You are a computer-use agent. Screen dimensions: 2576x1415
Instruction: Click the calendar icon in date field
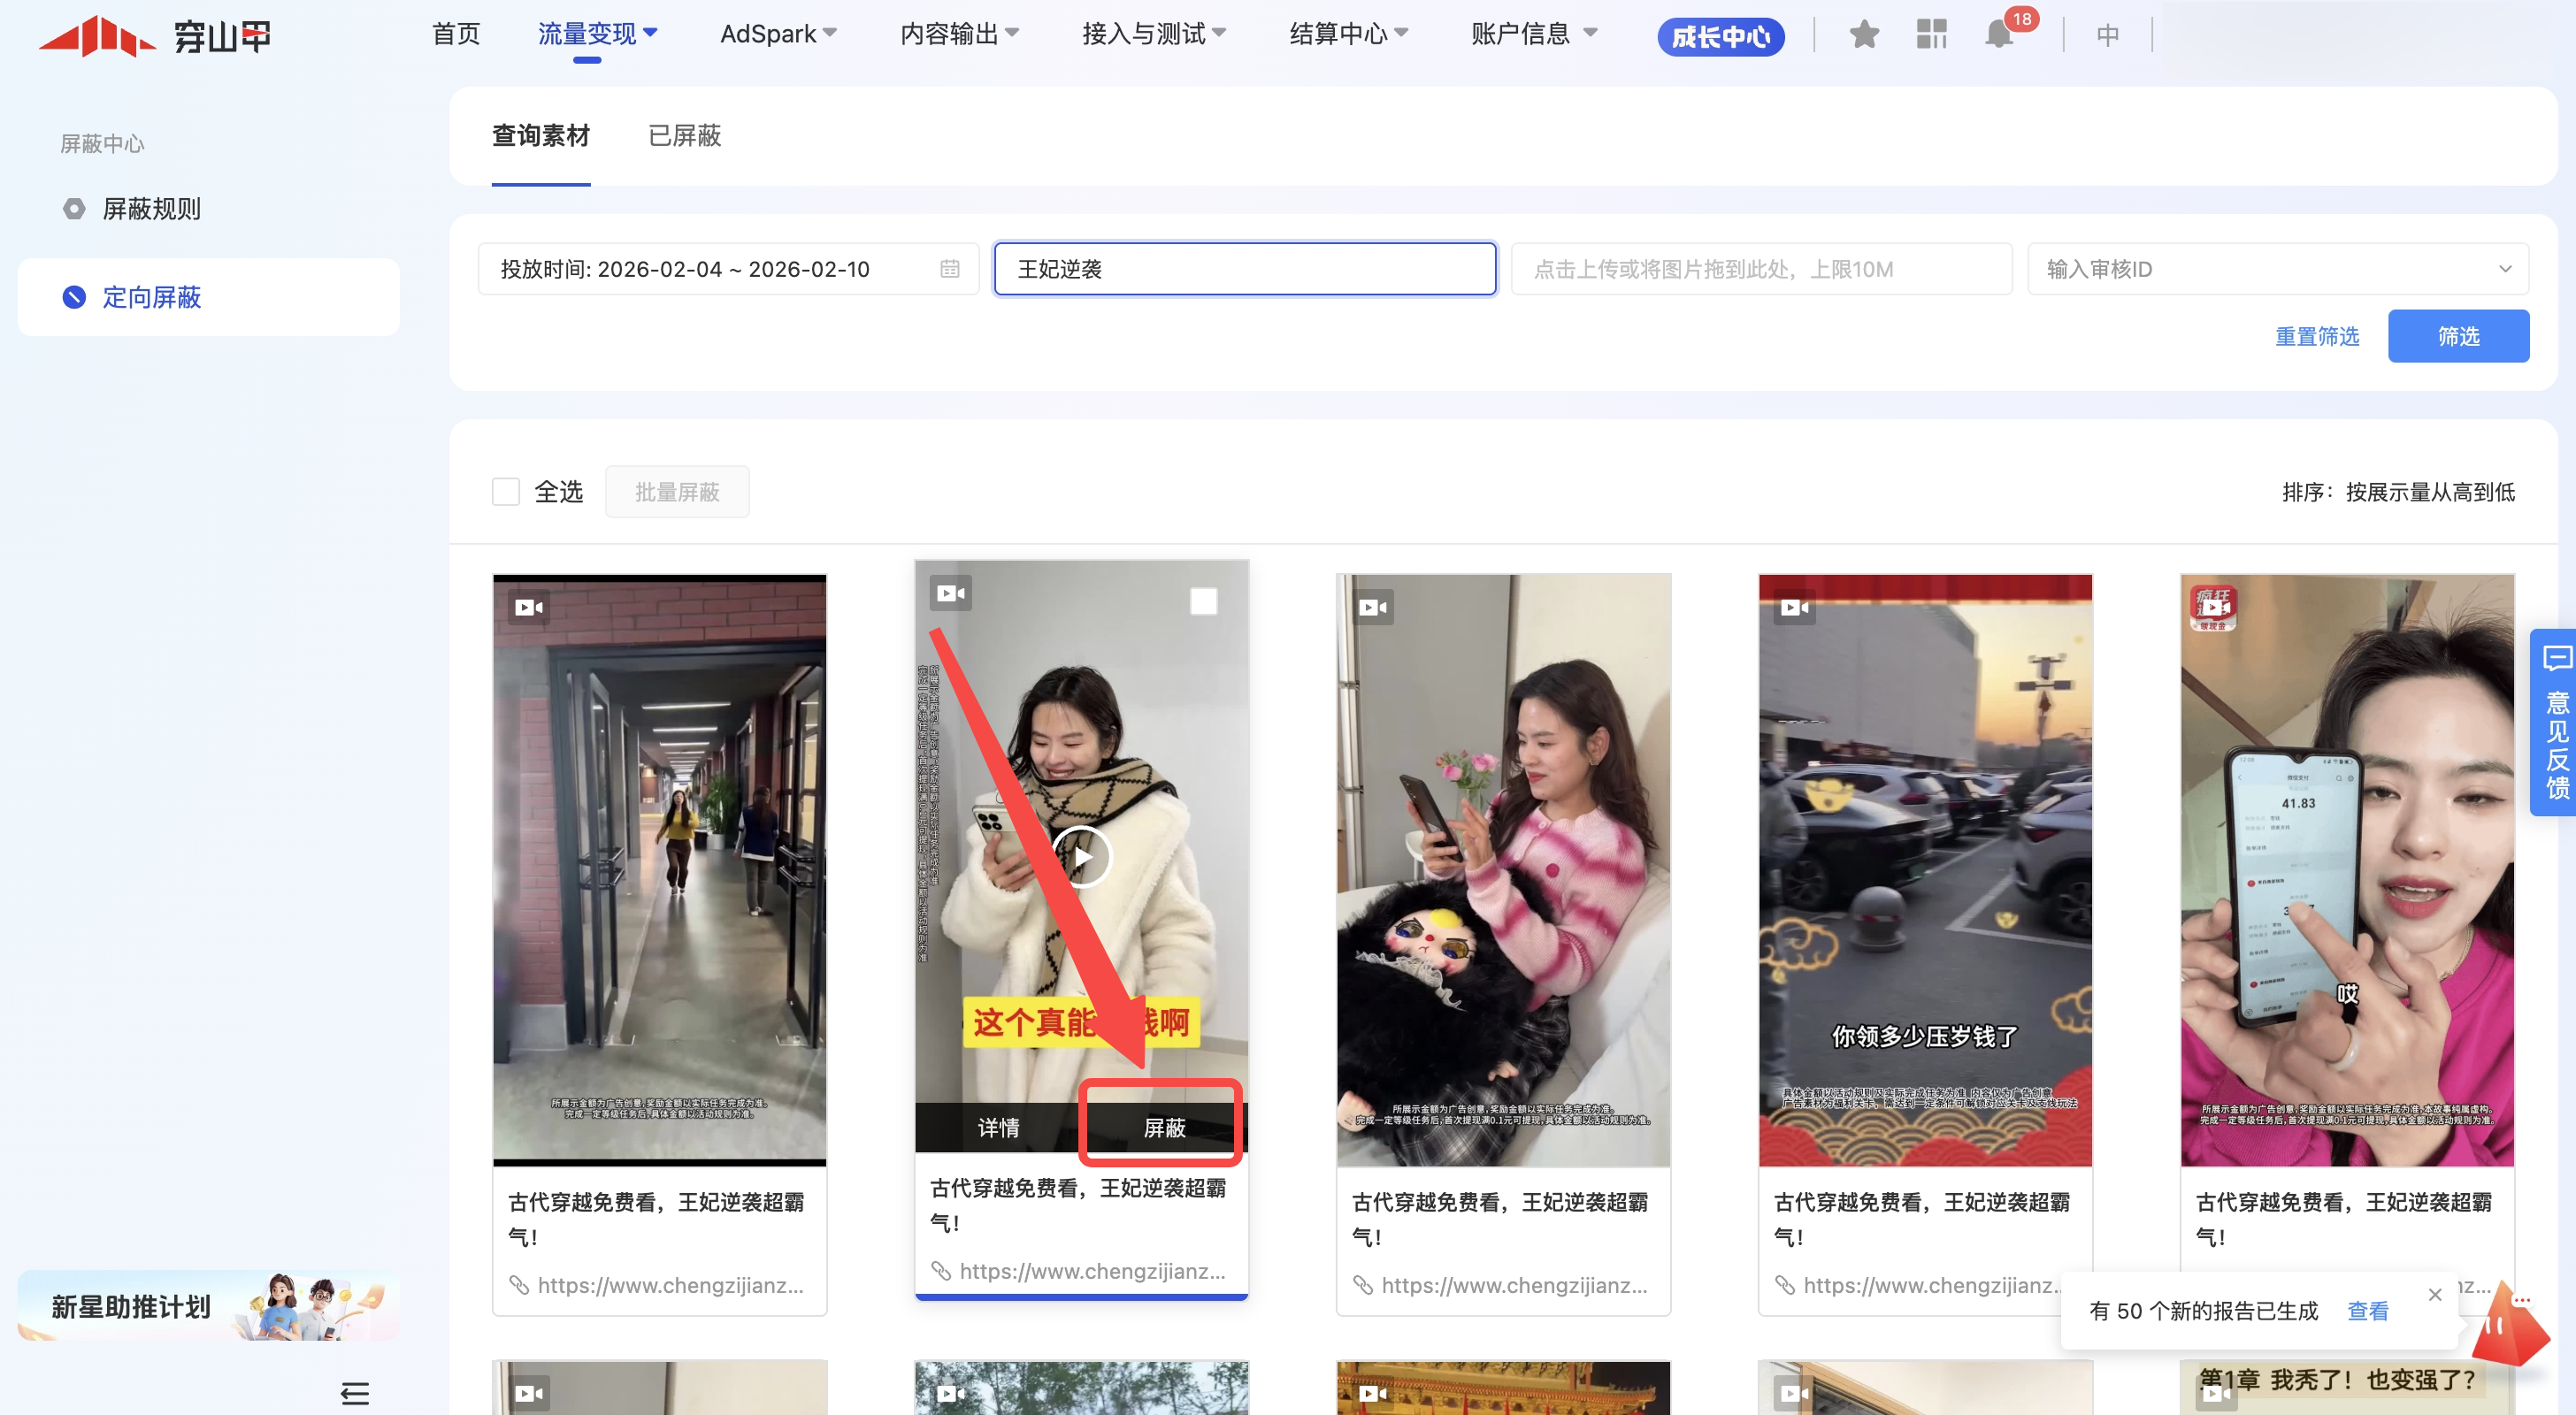tap(949, 269)
